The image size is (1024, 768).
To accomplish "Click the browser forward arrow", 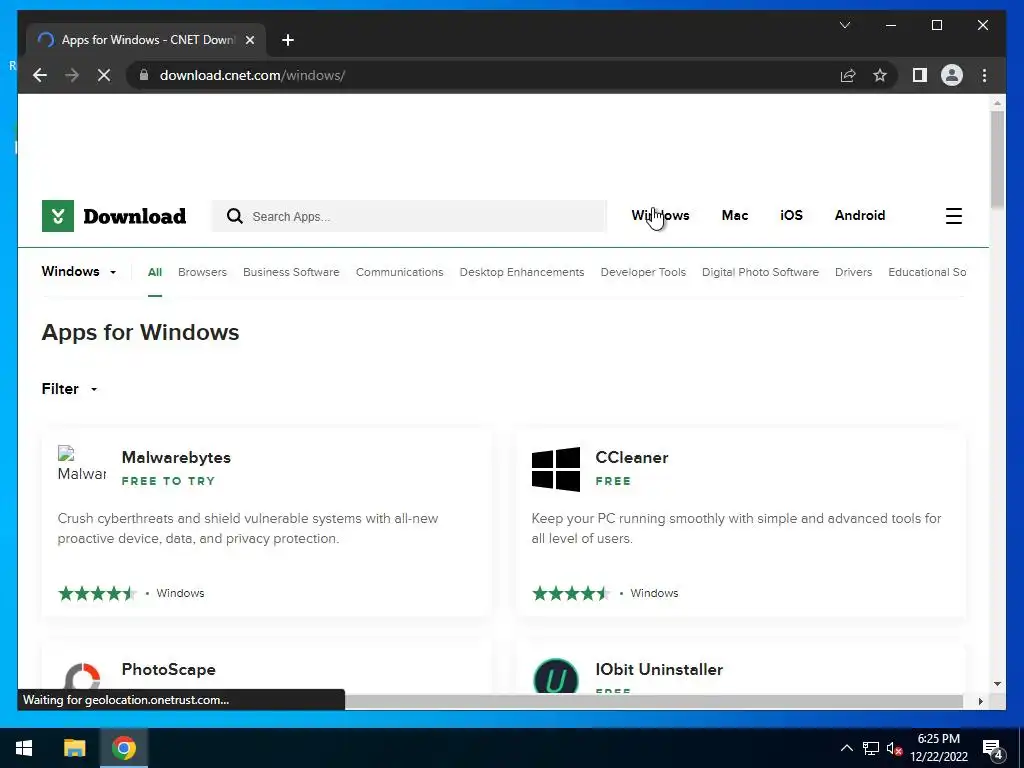I will 72,75.
